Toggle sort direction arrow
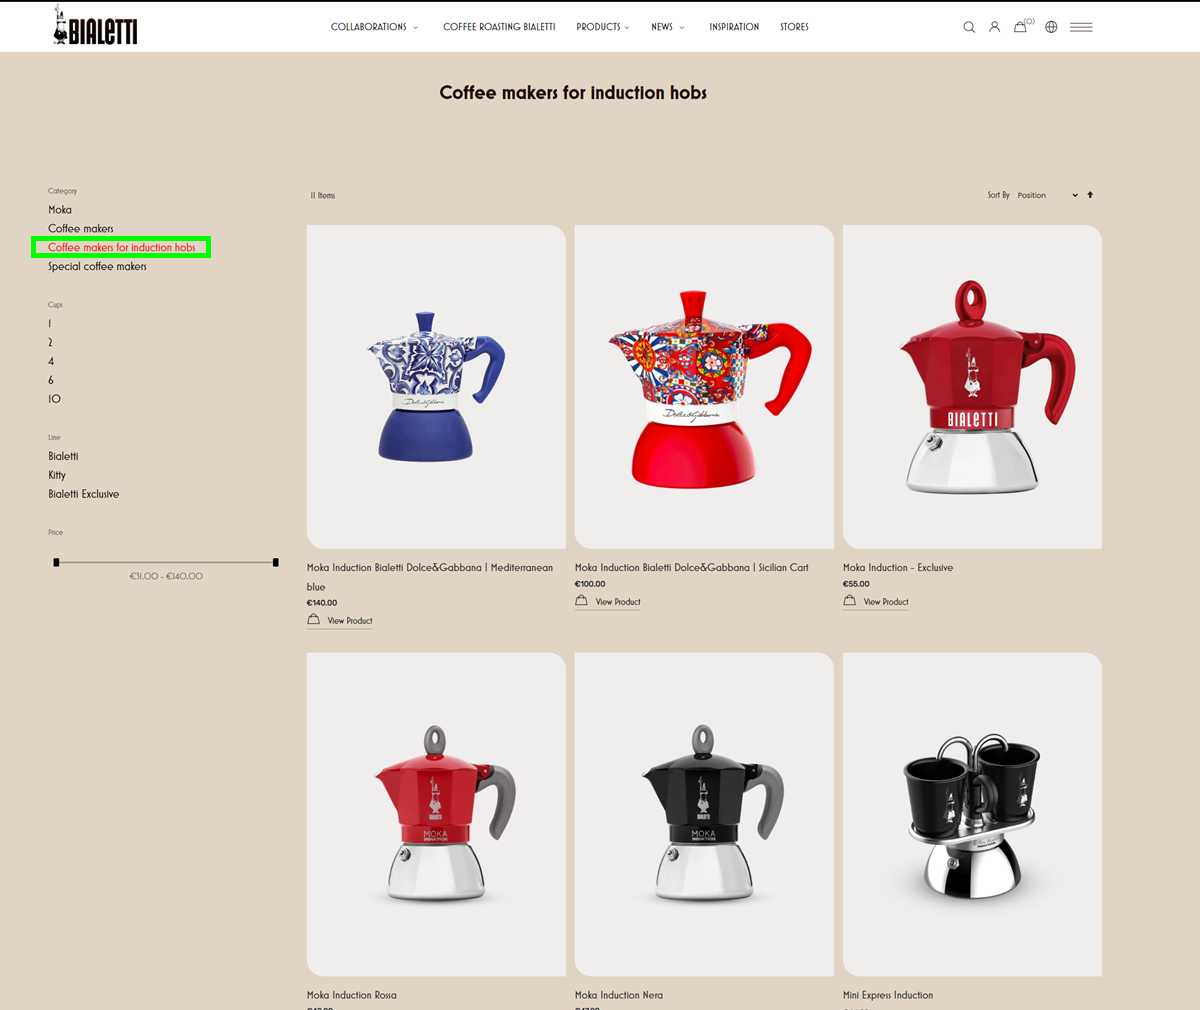Screen dimensions: 1200x1010 [1090, 195]
